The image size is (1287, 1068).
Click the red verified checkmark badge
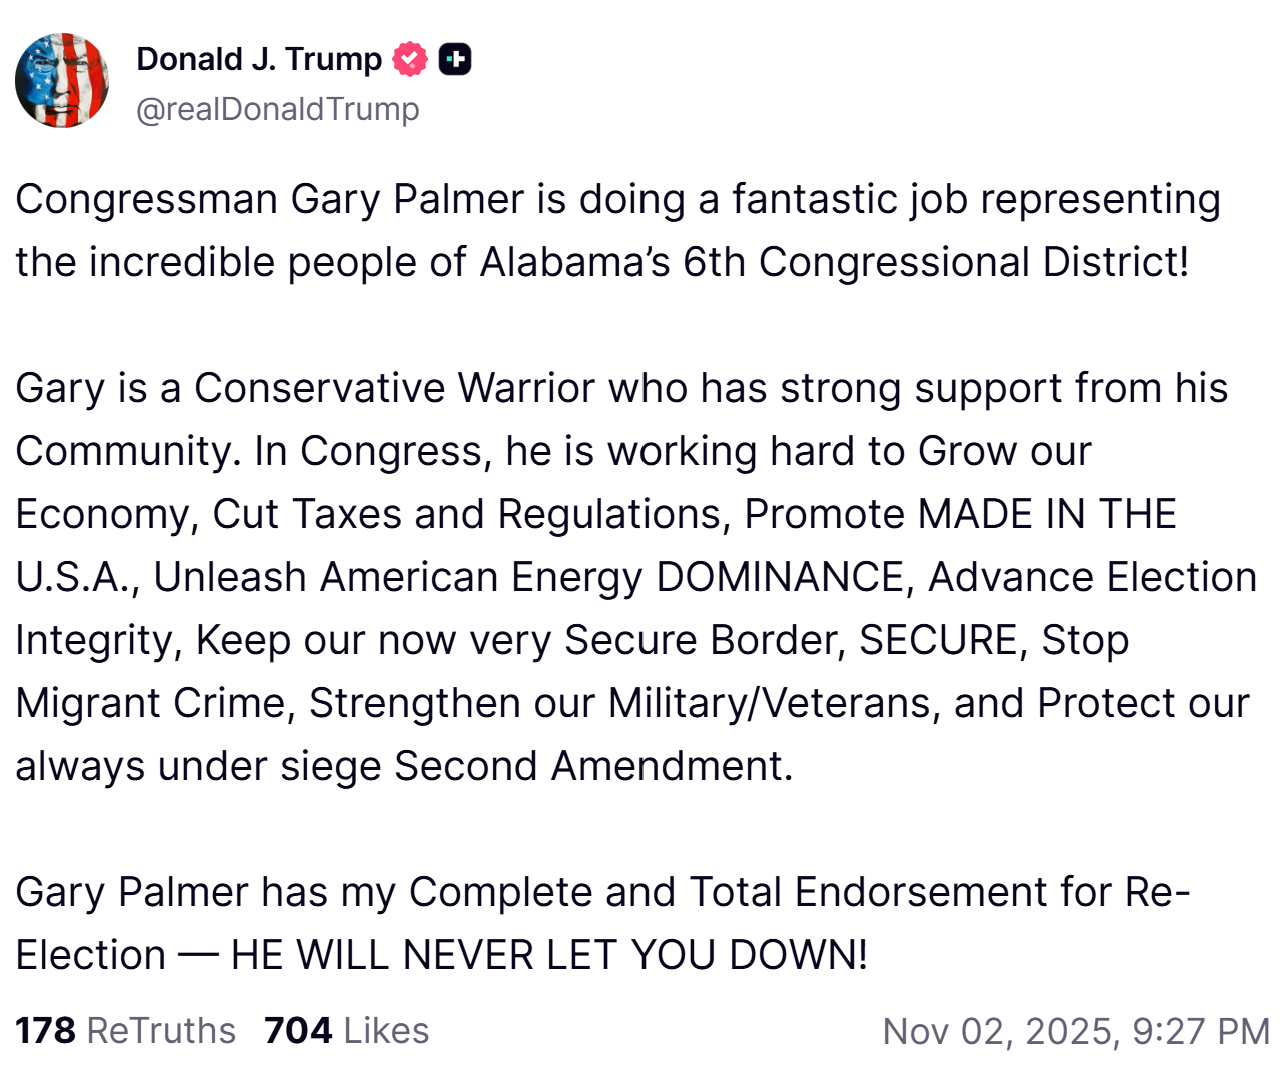[x=409, y=60]
